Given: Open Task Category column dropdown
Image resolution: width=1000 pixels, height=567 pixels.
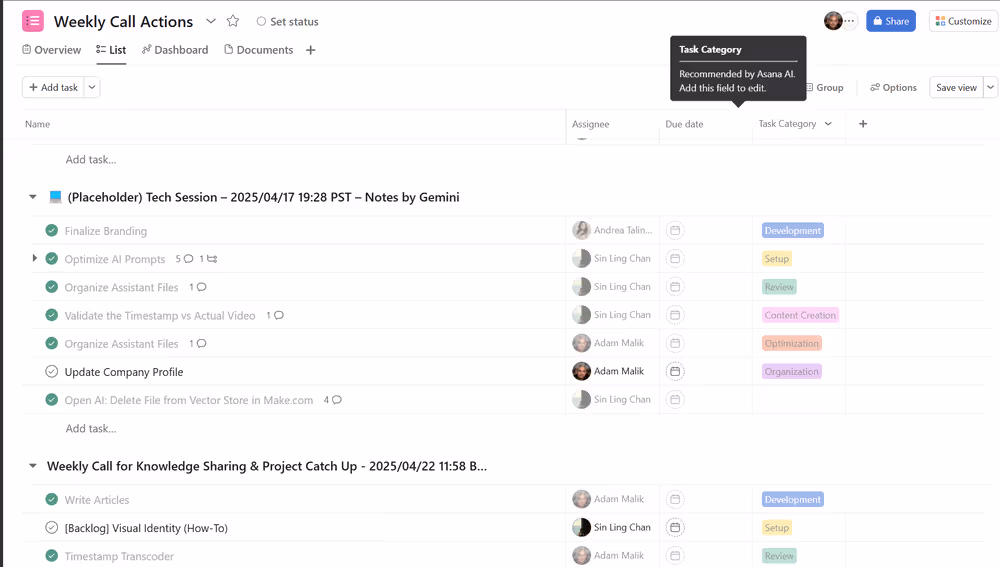Looking at the screenshot, I should [828, 124].
